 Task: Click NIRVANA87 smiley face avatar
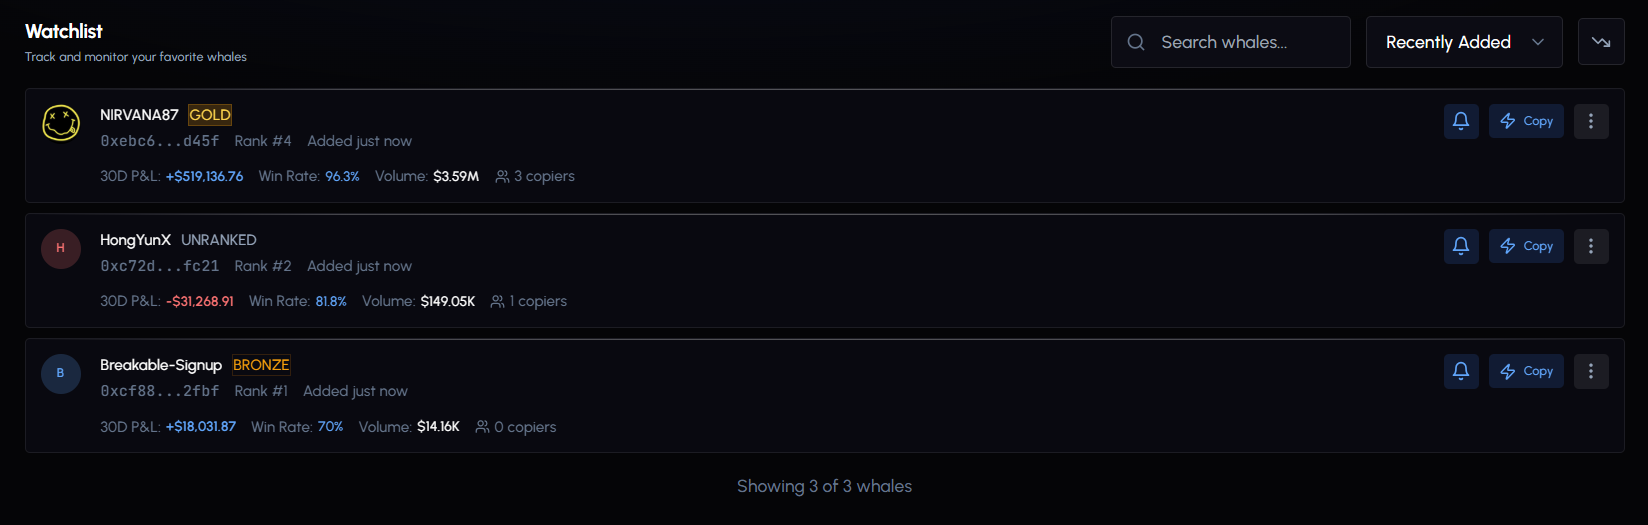coord(61,123)
